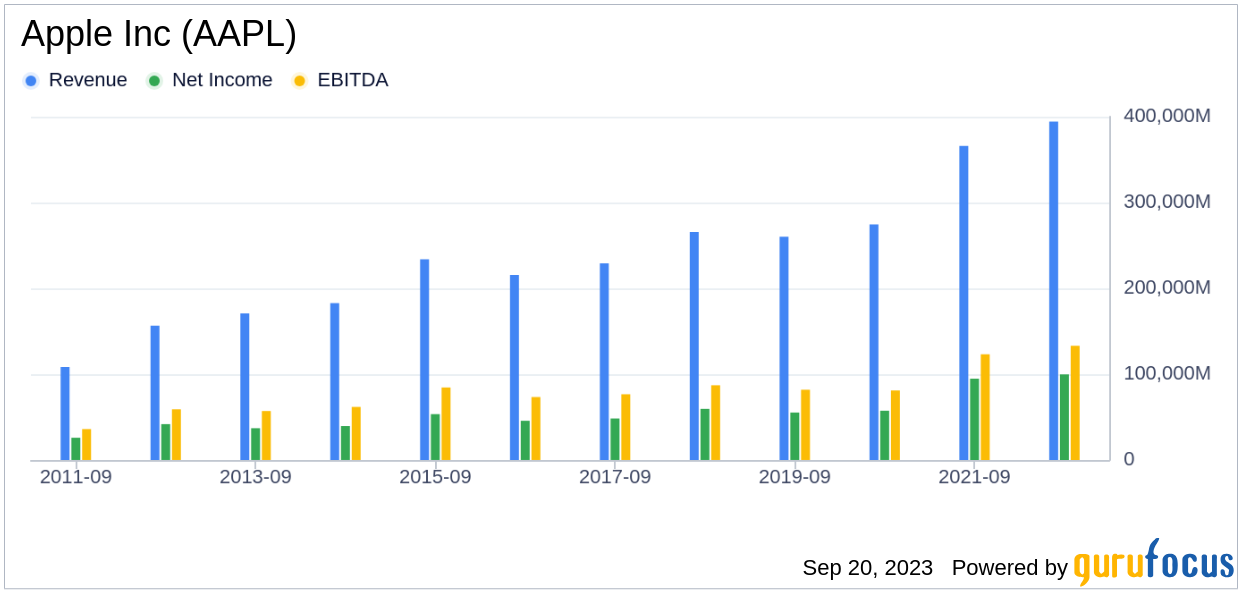The height and width of the screenshot is (593, 1242).
Task: Pick the blue Revenue bar above 2013-09
Action: pyautogui.click(x=245, y=387)
